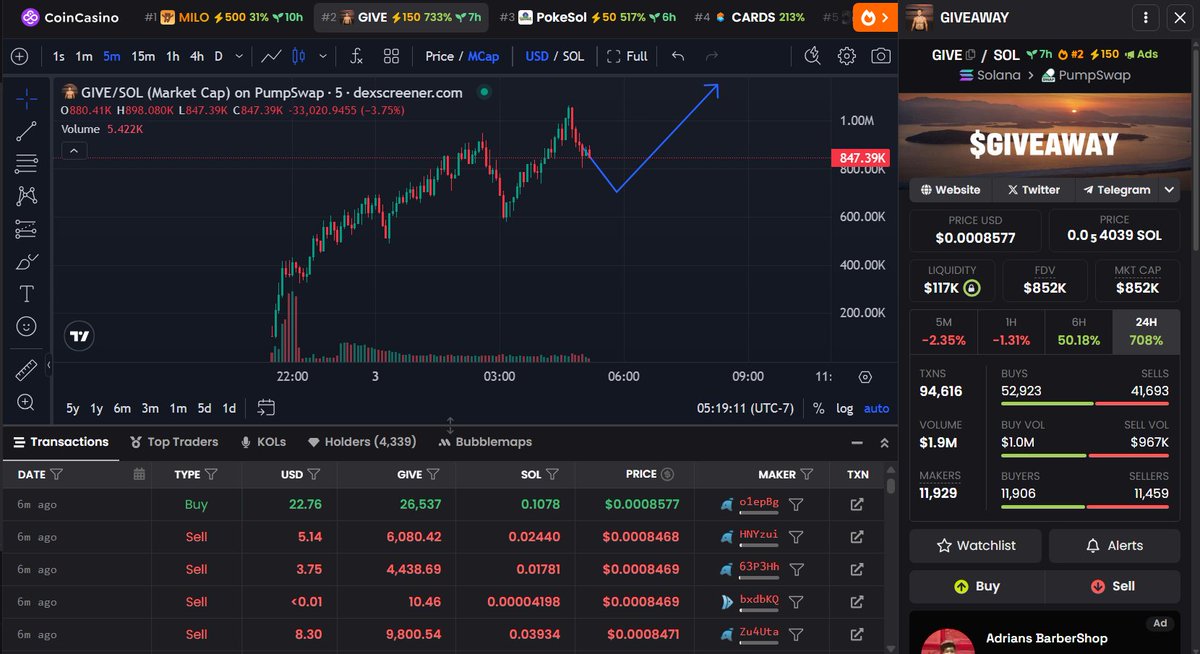Take a chart snapshot with camera icon

[x=880, y=56]
